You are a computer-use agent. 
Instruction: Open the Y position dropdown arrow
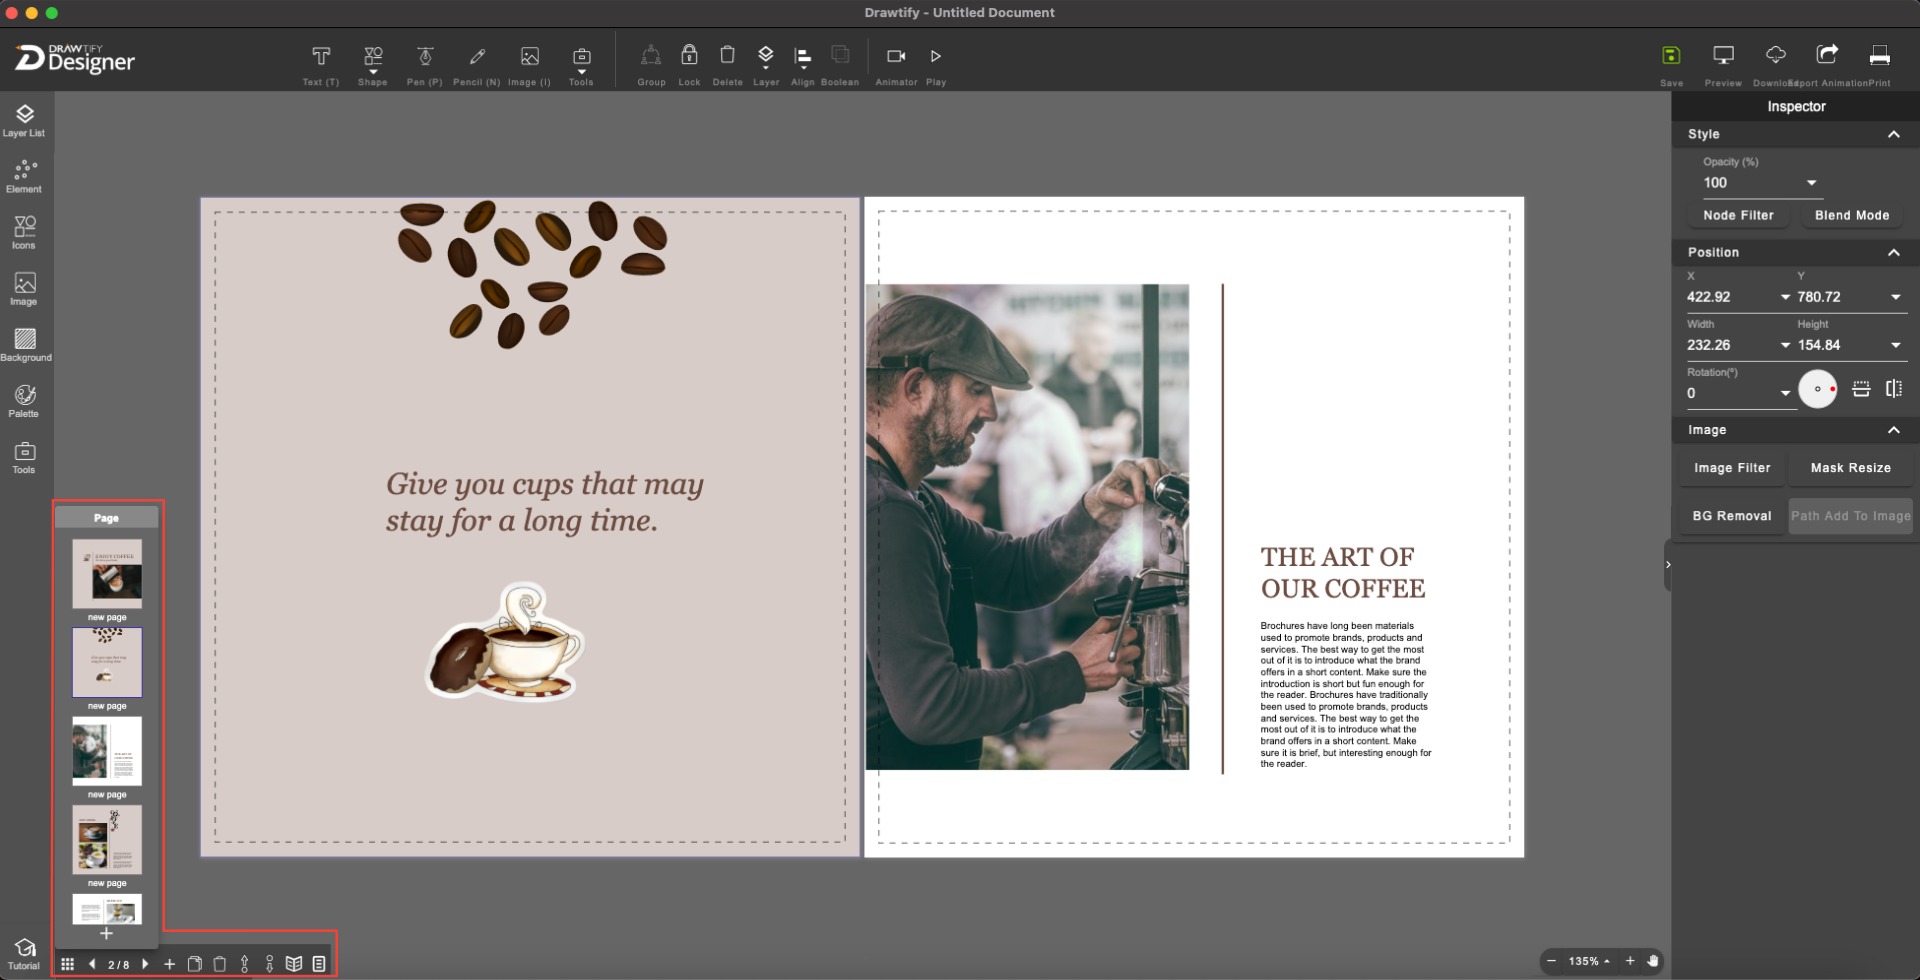1895,297
